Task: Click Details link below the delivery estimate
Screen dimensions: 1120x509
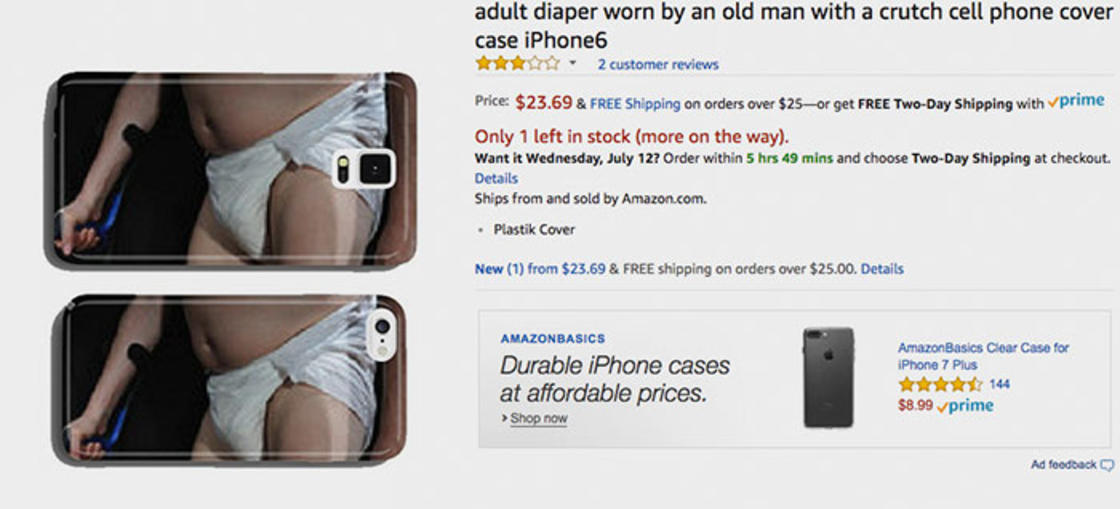Action: point(496,178)
